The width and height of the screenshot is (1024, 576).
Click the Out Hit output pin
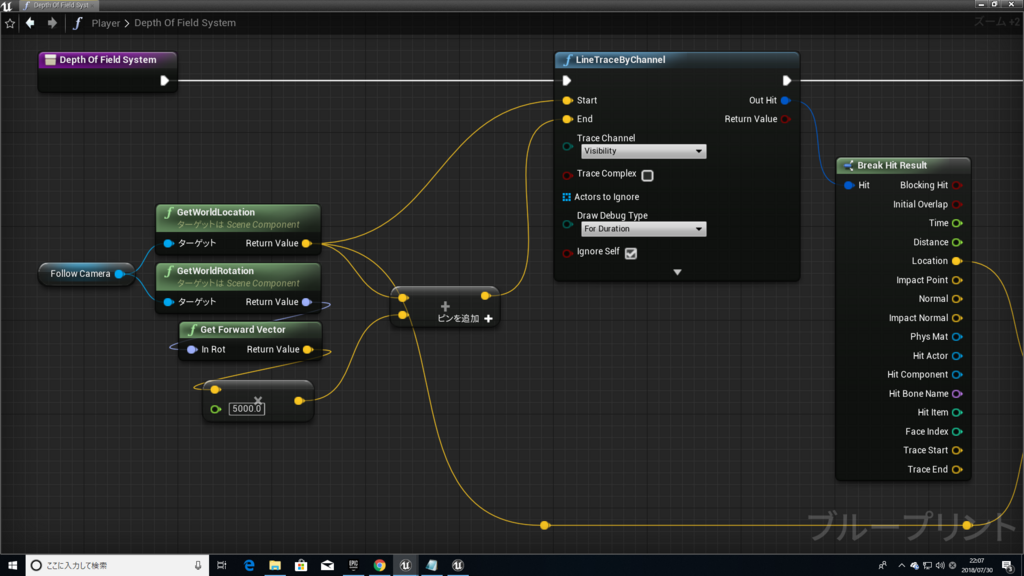click(786, 101)
